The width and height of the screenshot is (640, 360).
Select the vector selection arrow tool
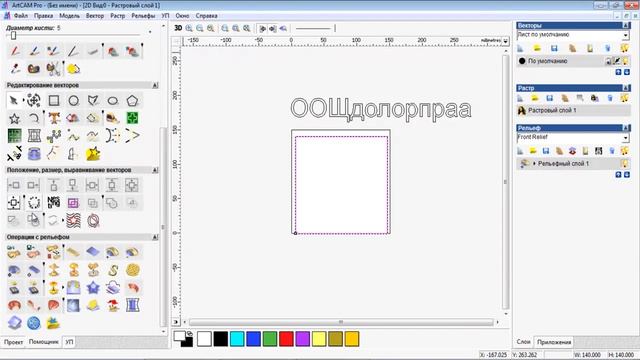pyautogui.click(x=14, y=100)
